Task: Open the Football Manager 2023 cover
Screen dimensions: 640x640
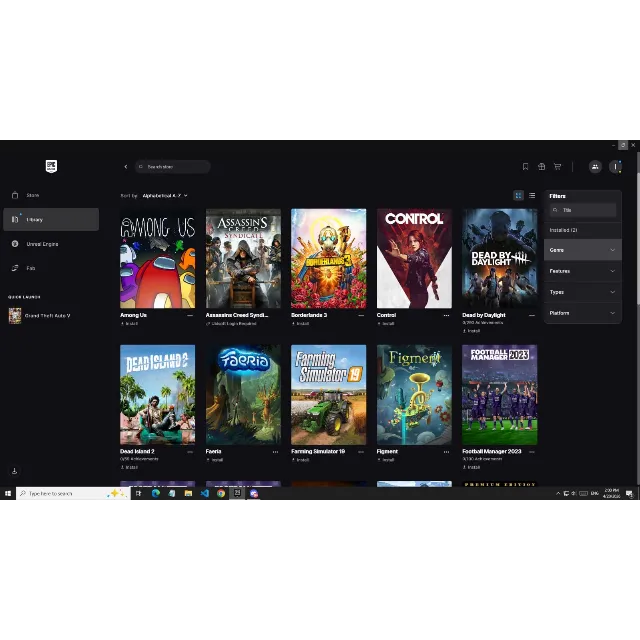Action: pos(500,395)
